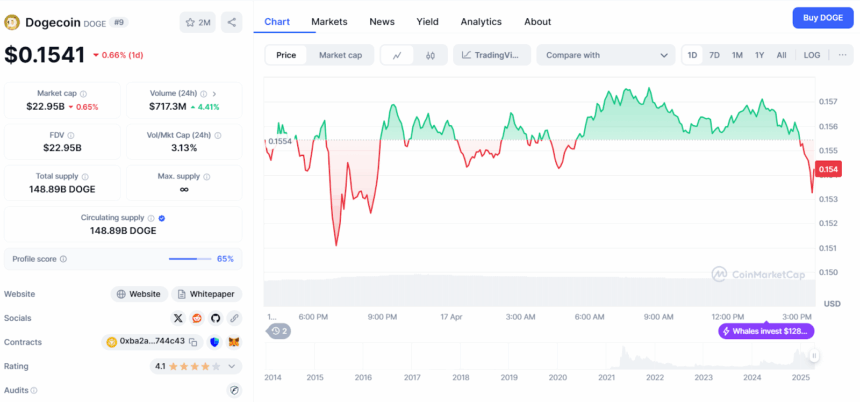Click the chain link icon in Socials
The height and width of the screenshot is (402, 860).
234,318
